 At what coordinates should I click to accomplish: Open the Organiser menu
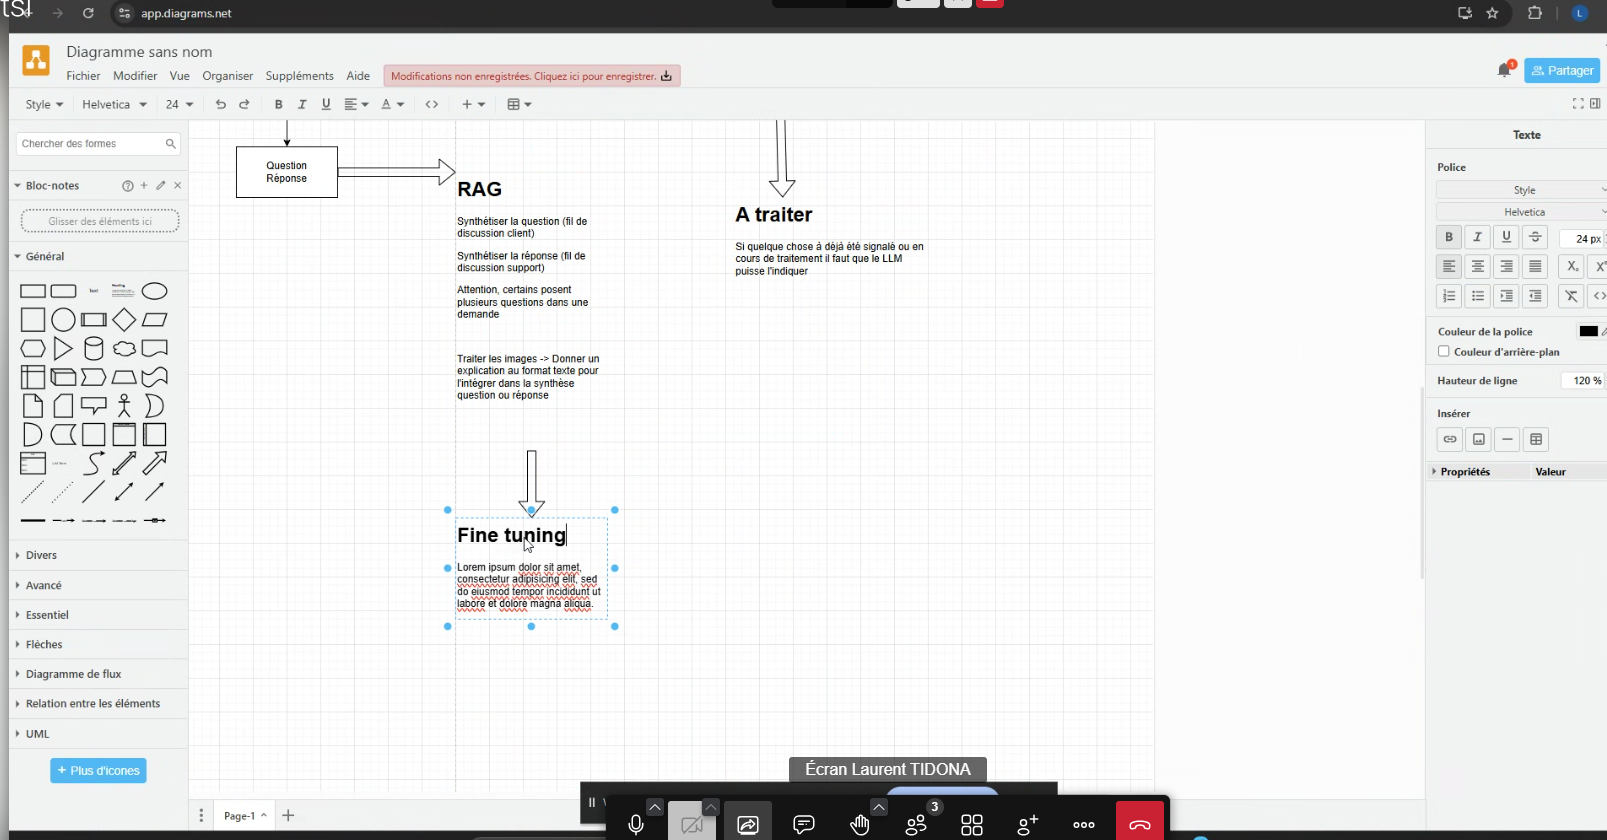tap(227, 76)
